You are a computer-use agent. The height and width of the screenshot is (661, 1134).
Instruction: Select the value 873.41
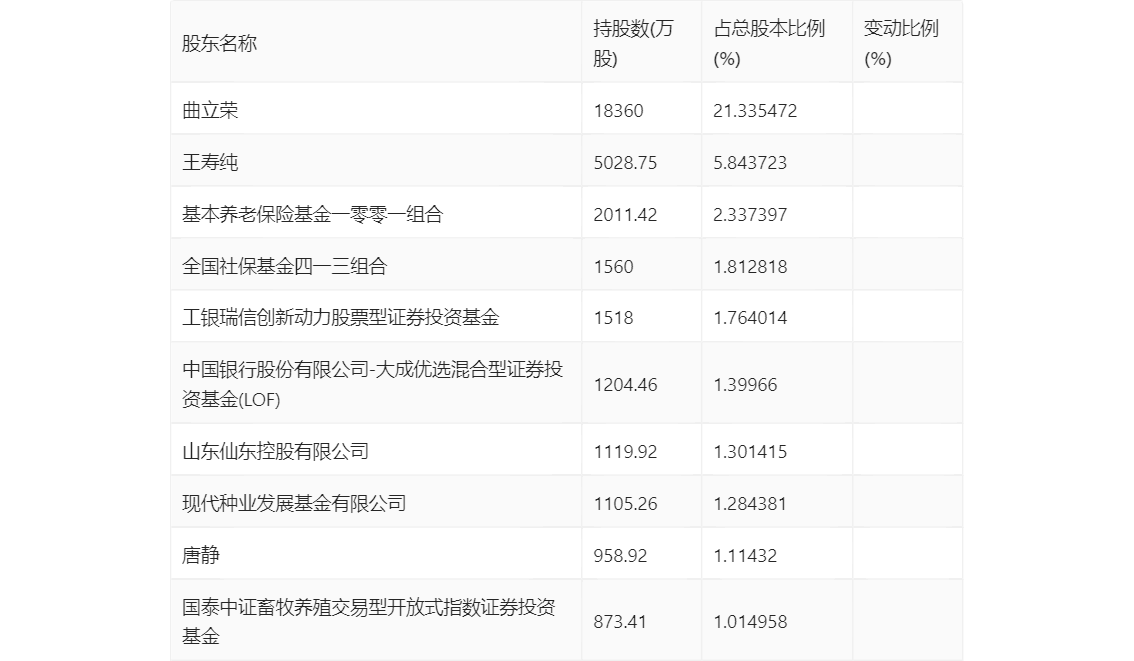[x=620, y=622]
